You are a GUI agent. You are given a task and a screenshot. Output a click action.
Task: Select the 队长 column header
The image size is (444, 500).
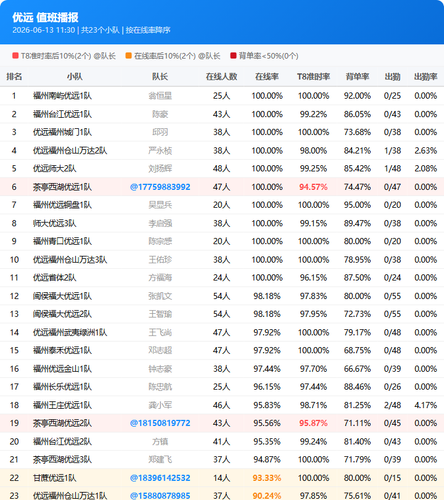coord(160,77)
